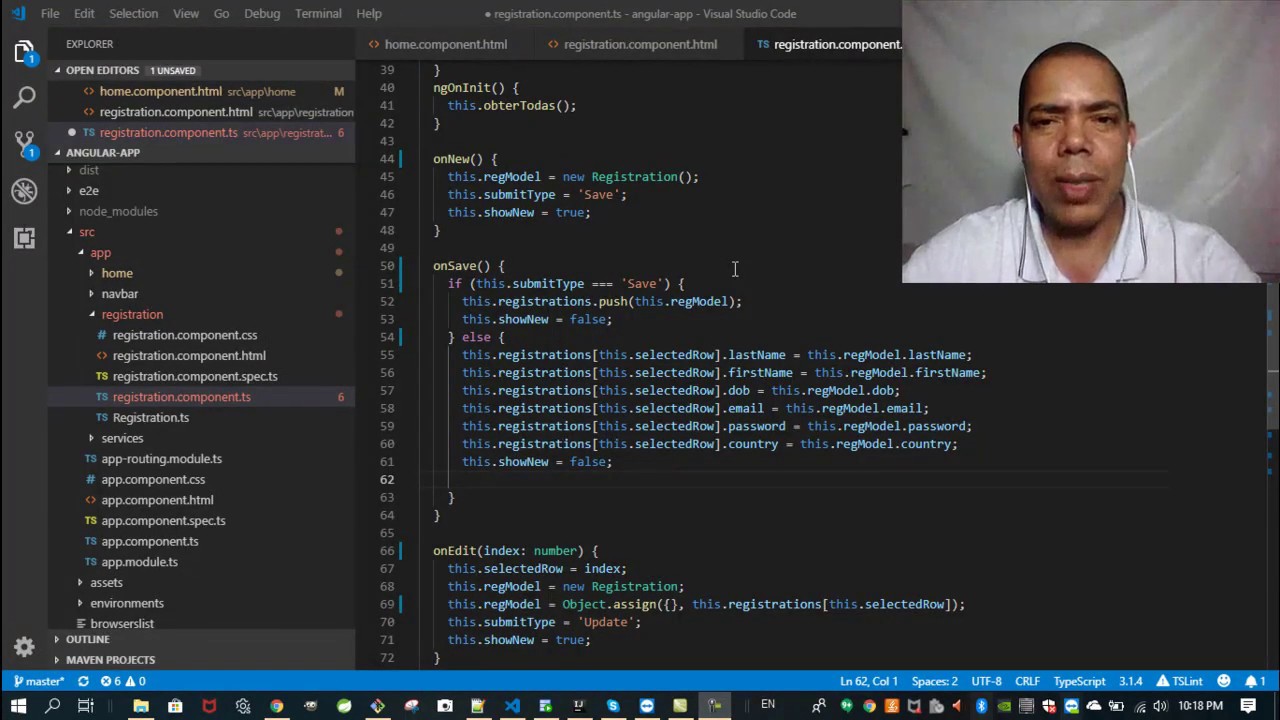Screen dimensions: 1280x720
Task: Open Windows taskbar search
Action: pyautogui.click(x=52, y=706)
